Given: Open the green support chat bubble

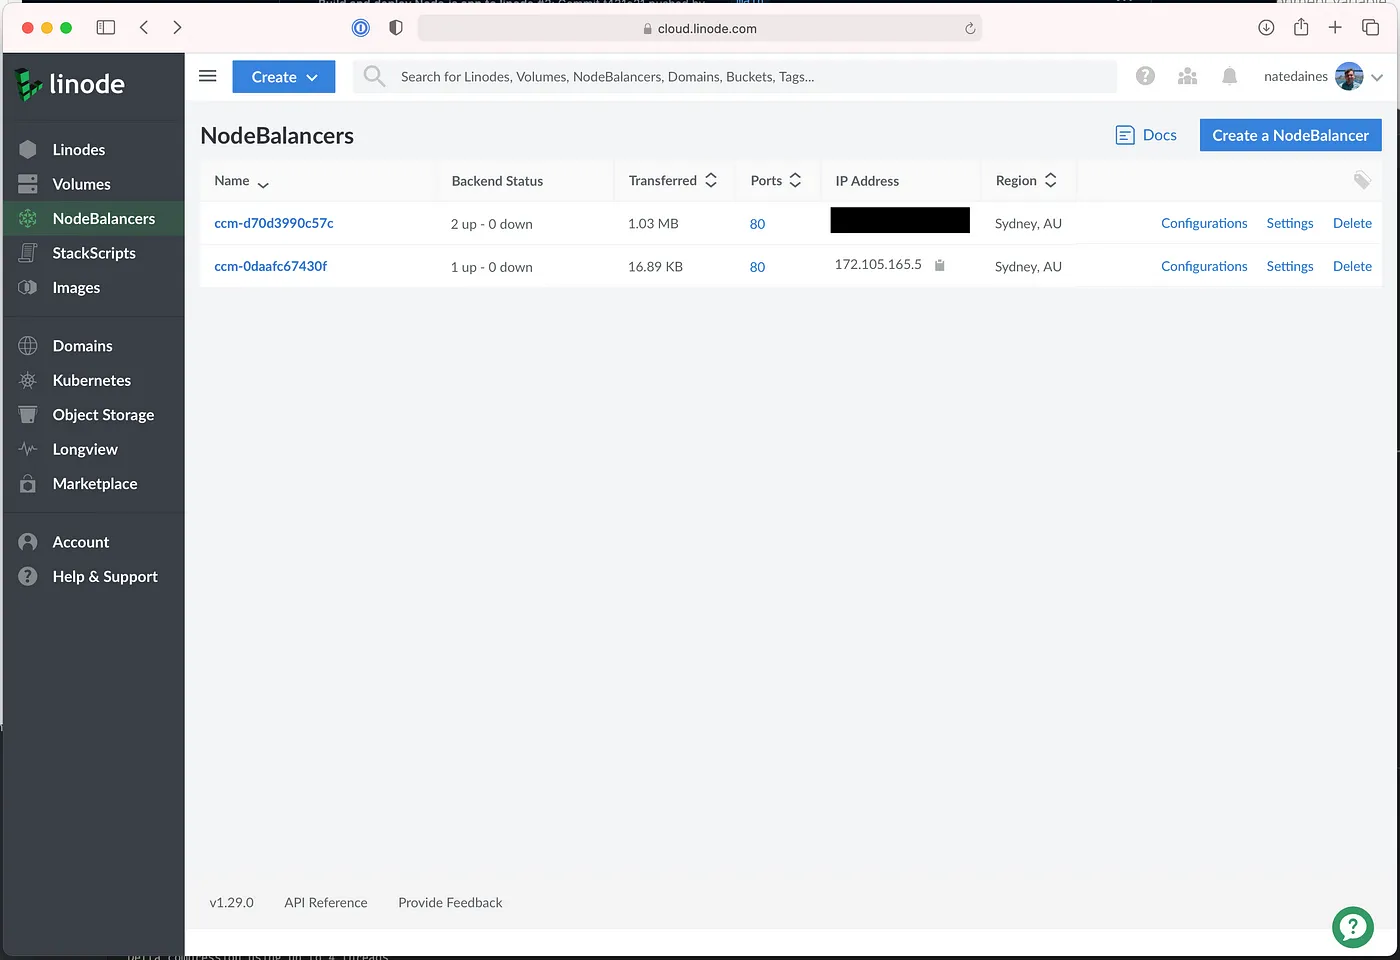Looking at the screenshot, I should (x=1352, y=926).
